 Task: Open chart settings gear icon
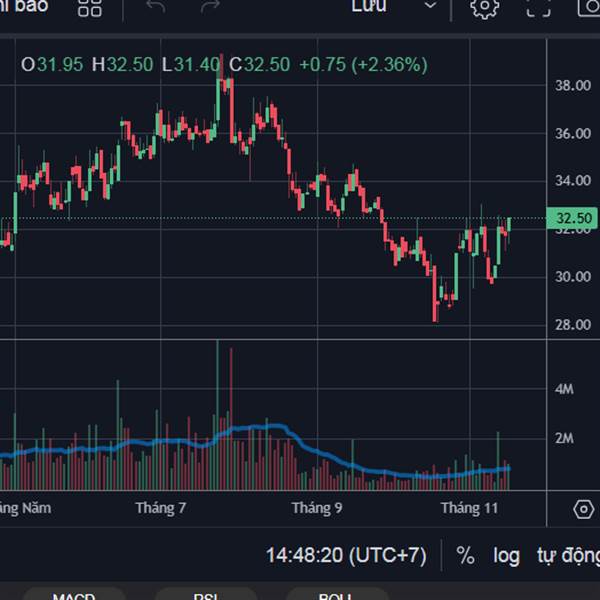pos(485,7)
